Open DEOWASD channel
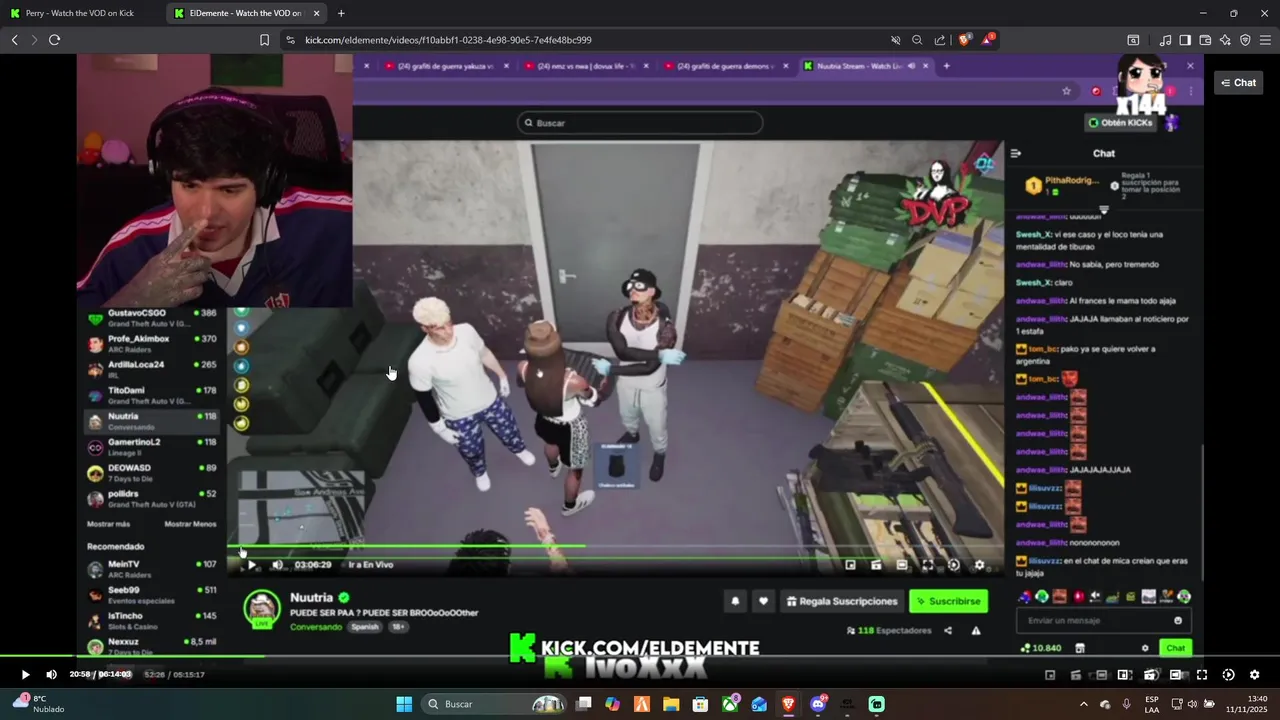The width and height of the screenshot is (1280, 720). 153,472
